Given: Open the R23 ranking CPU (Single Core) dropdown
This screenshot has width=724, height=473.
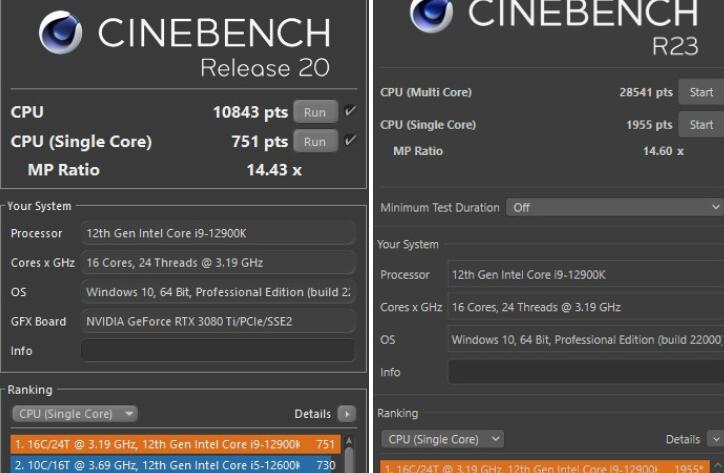Looking at the screenshot, I should point(445,439).
